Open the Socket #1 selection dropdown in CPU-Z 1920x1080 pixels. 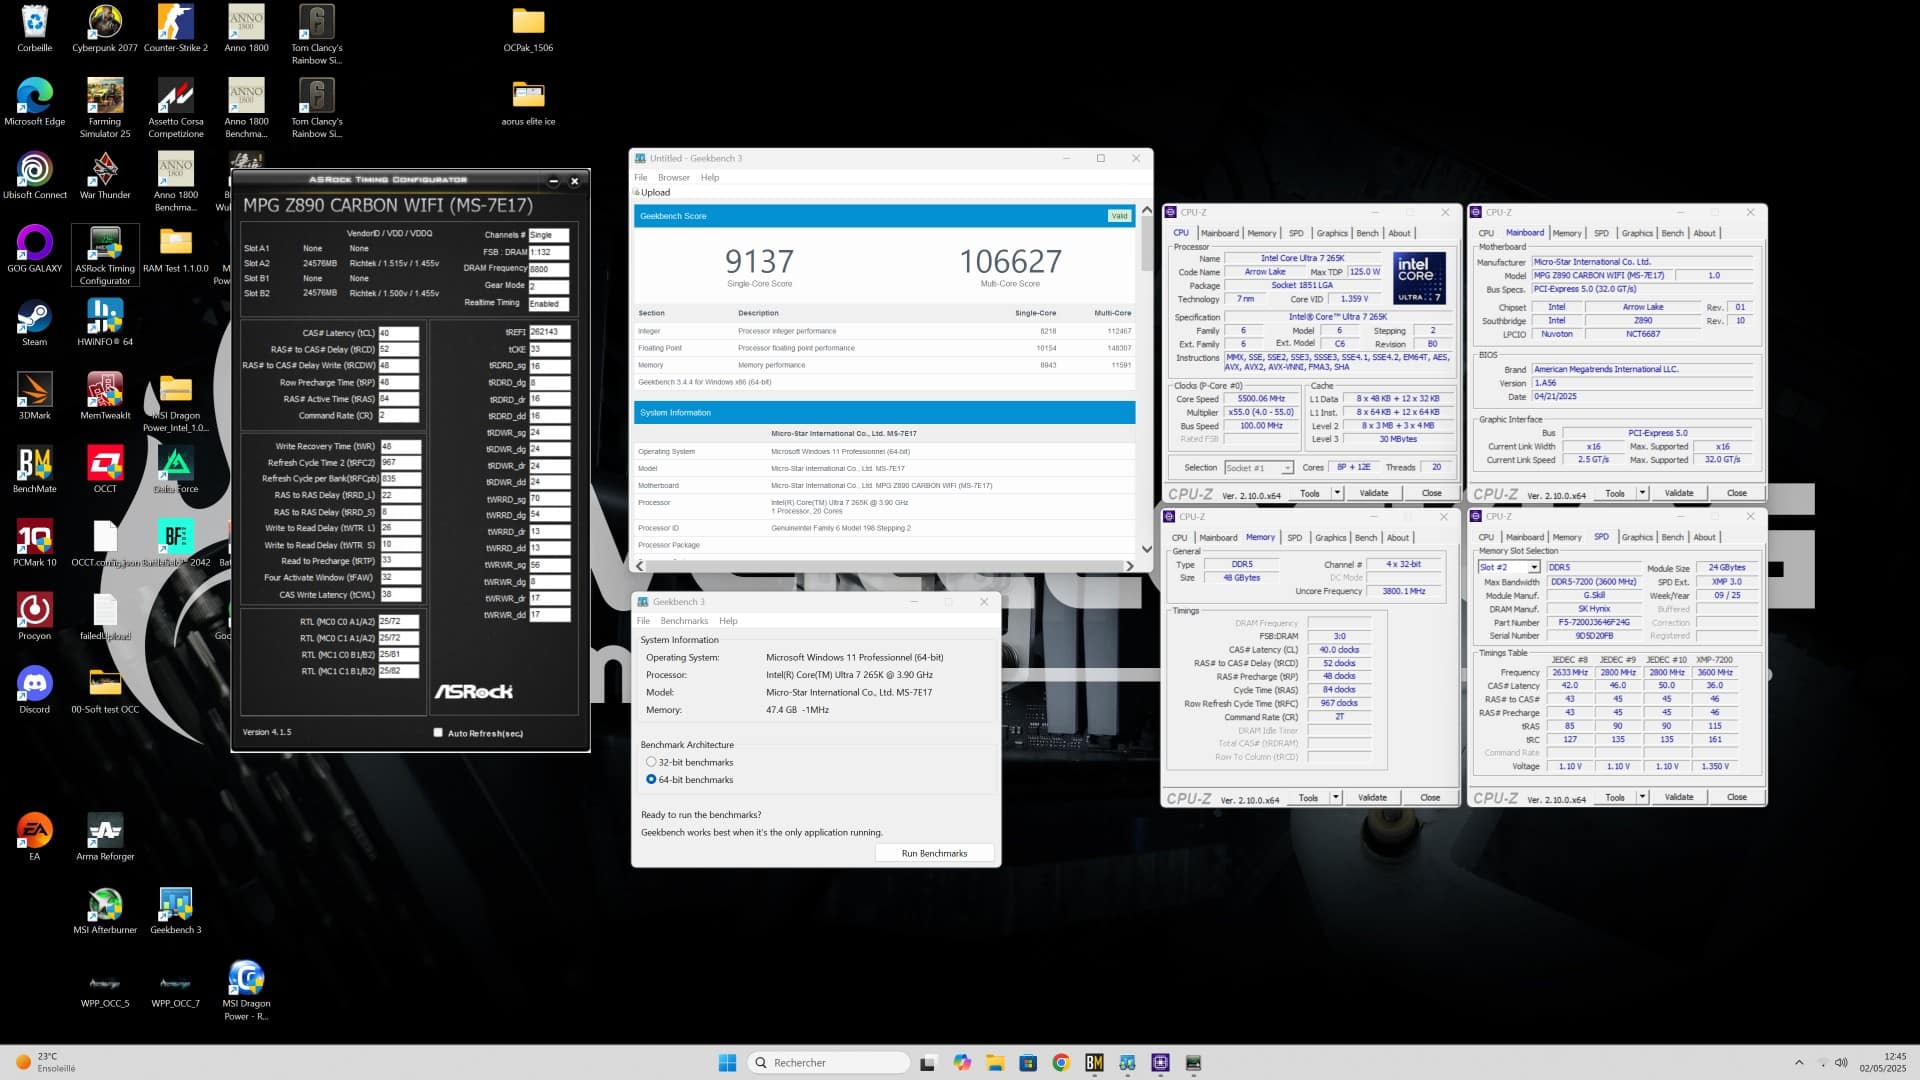[1259, 468]
